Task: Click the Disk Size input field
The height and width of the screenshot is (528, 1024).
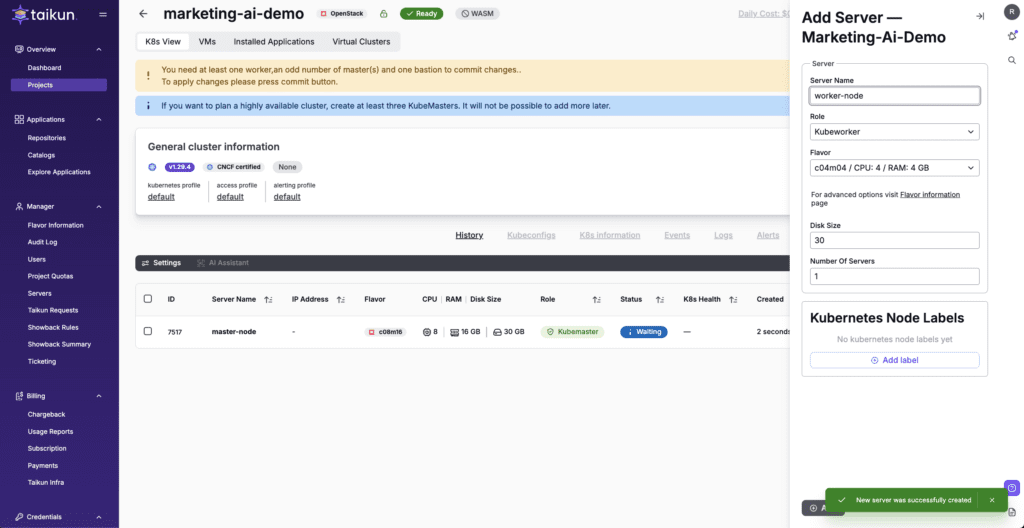Action: (894, 240)
